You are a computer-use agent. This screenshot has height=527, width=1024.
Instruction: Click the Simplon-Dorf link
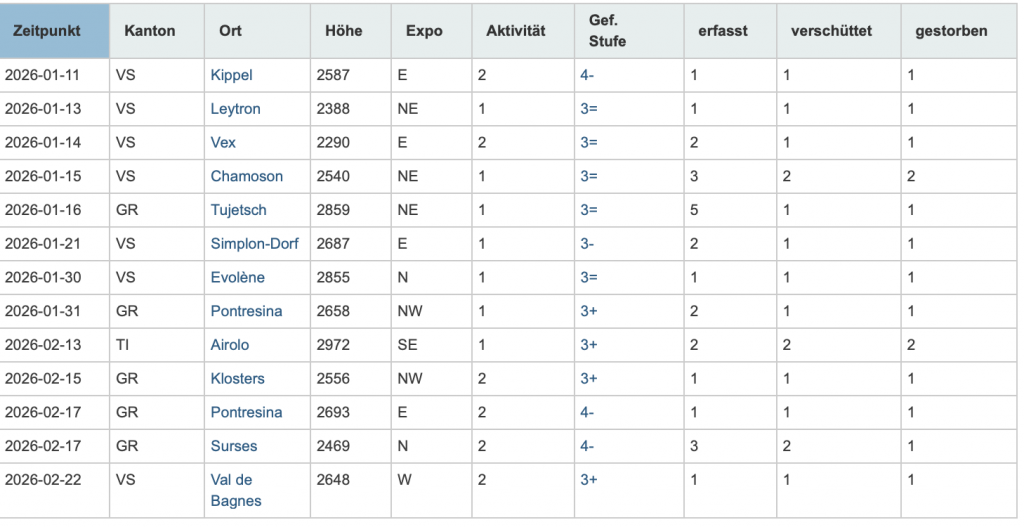tap(254, 244)
